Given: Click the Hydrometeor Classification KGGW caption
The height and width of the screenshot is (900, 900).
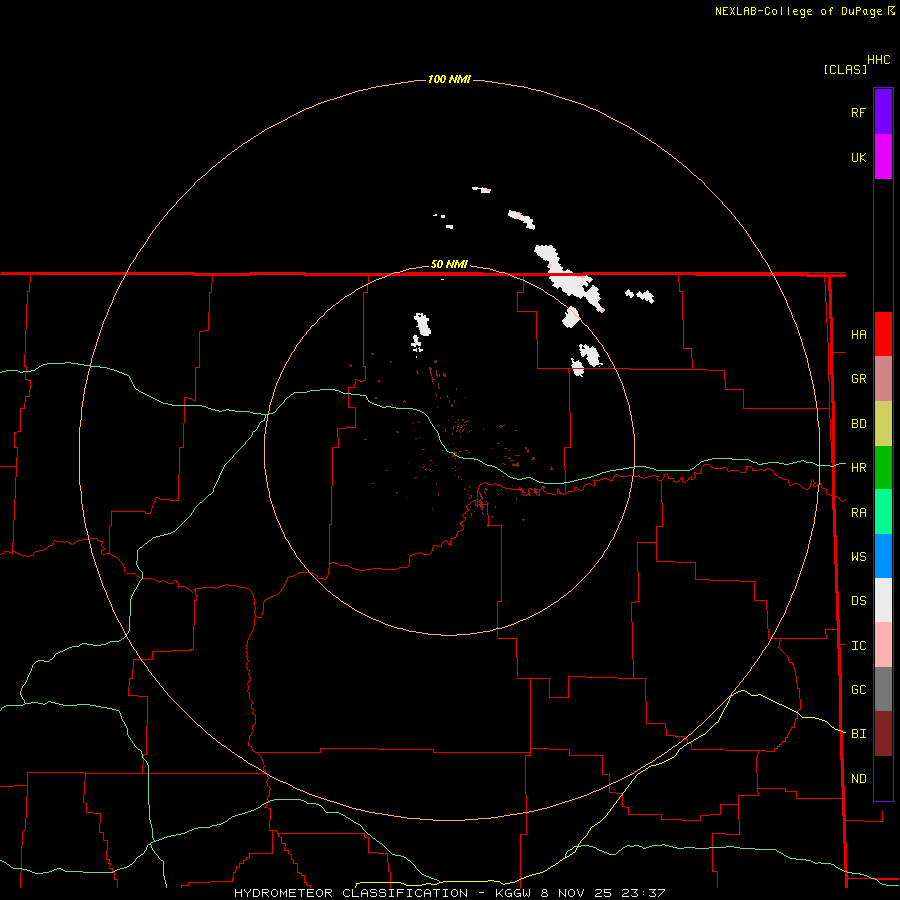Looking at the screenshot, I should (x=449, y=893).
